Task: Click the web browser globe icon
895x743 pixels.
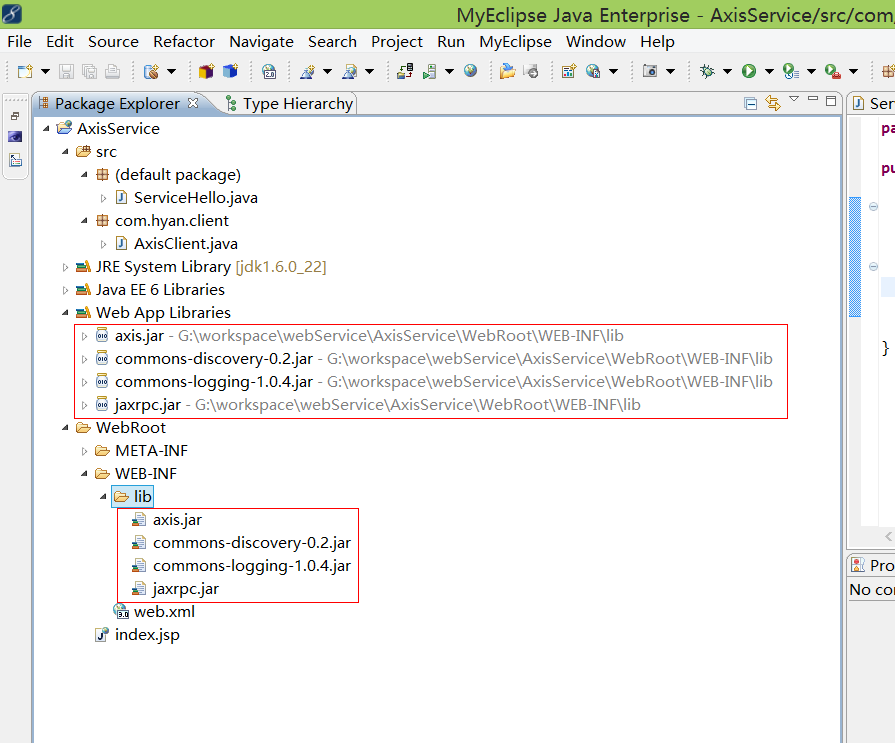Action: point(470,71)
